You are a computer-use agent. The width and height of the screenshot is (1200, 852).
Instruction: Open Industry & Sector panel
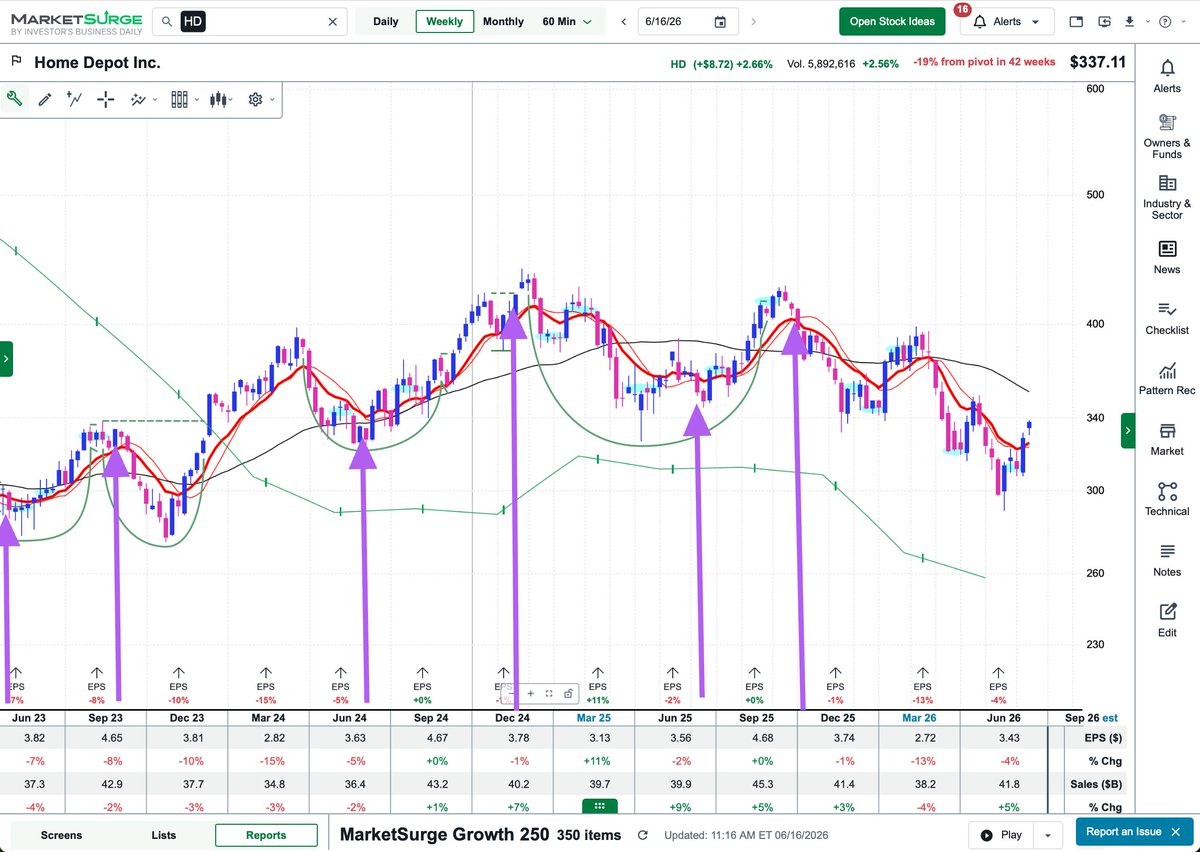(x=1167, y=197)
